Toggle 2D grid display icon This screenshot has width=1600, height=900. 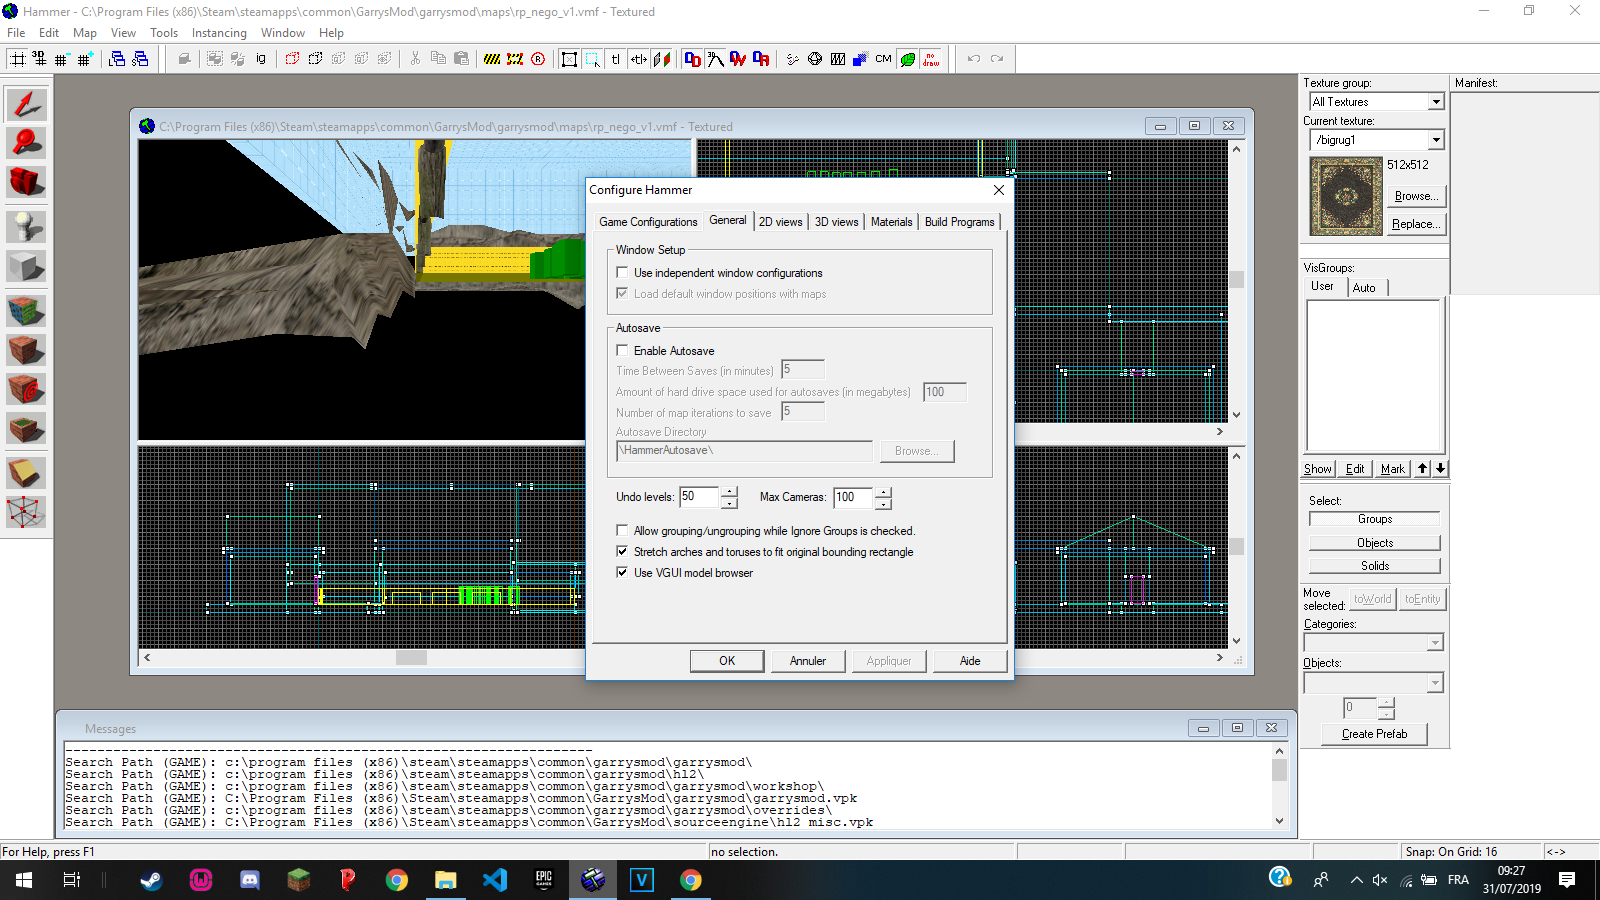pyautogui.click(x=18, y=59)
